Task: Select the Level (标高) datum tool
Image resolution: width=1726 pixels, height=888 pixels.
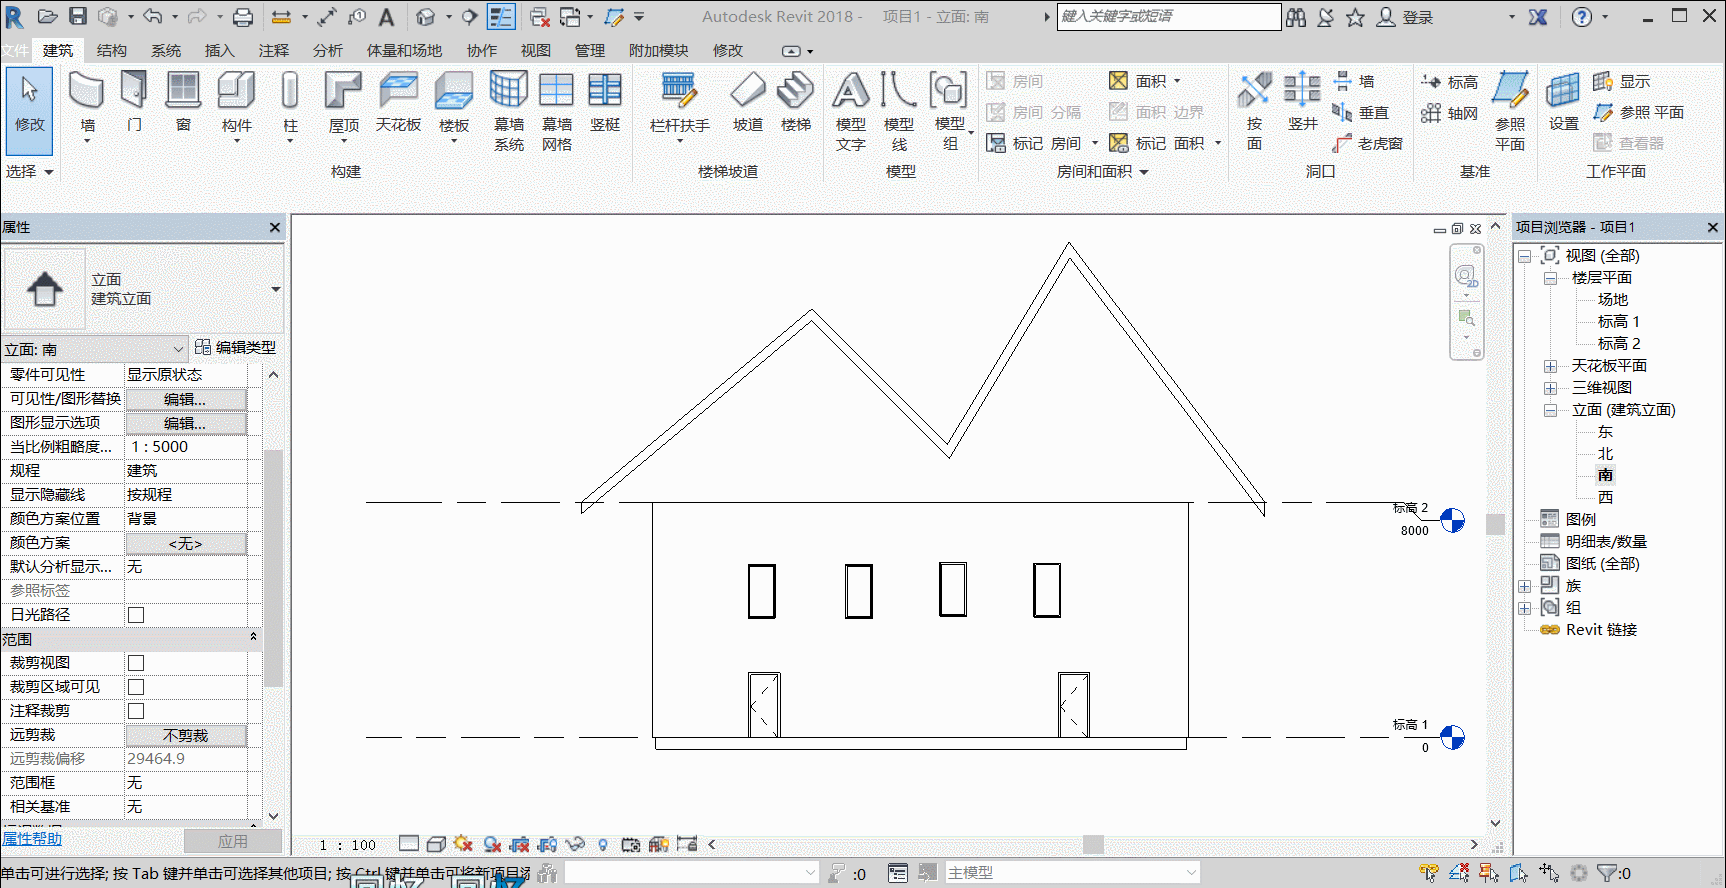Action: [1449, 82]
